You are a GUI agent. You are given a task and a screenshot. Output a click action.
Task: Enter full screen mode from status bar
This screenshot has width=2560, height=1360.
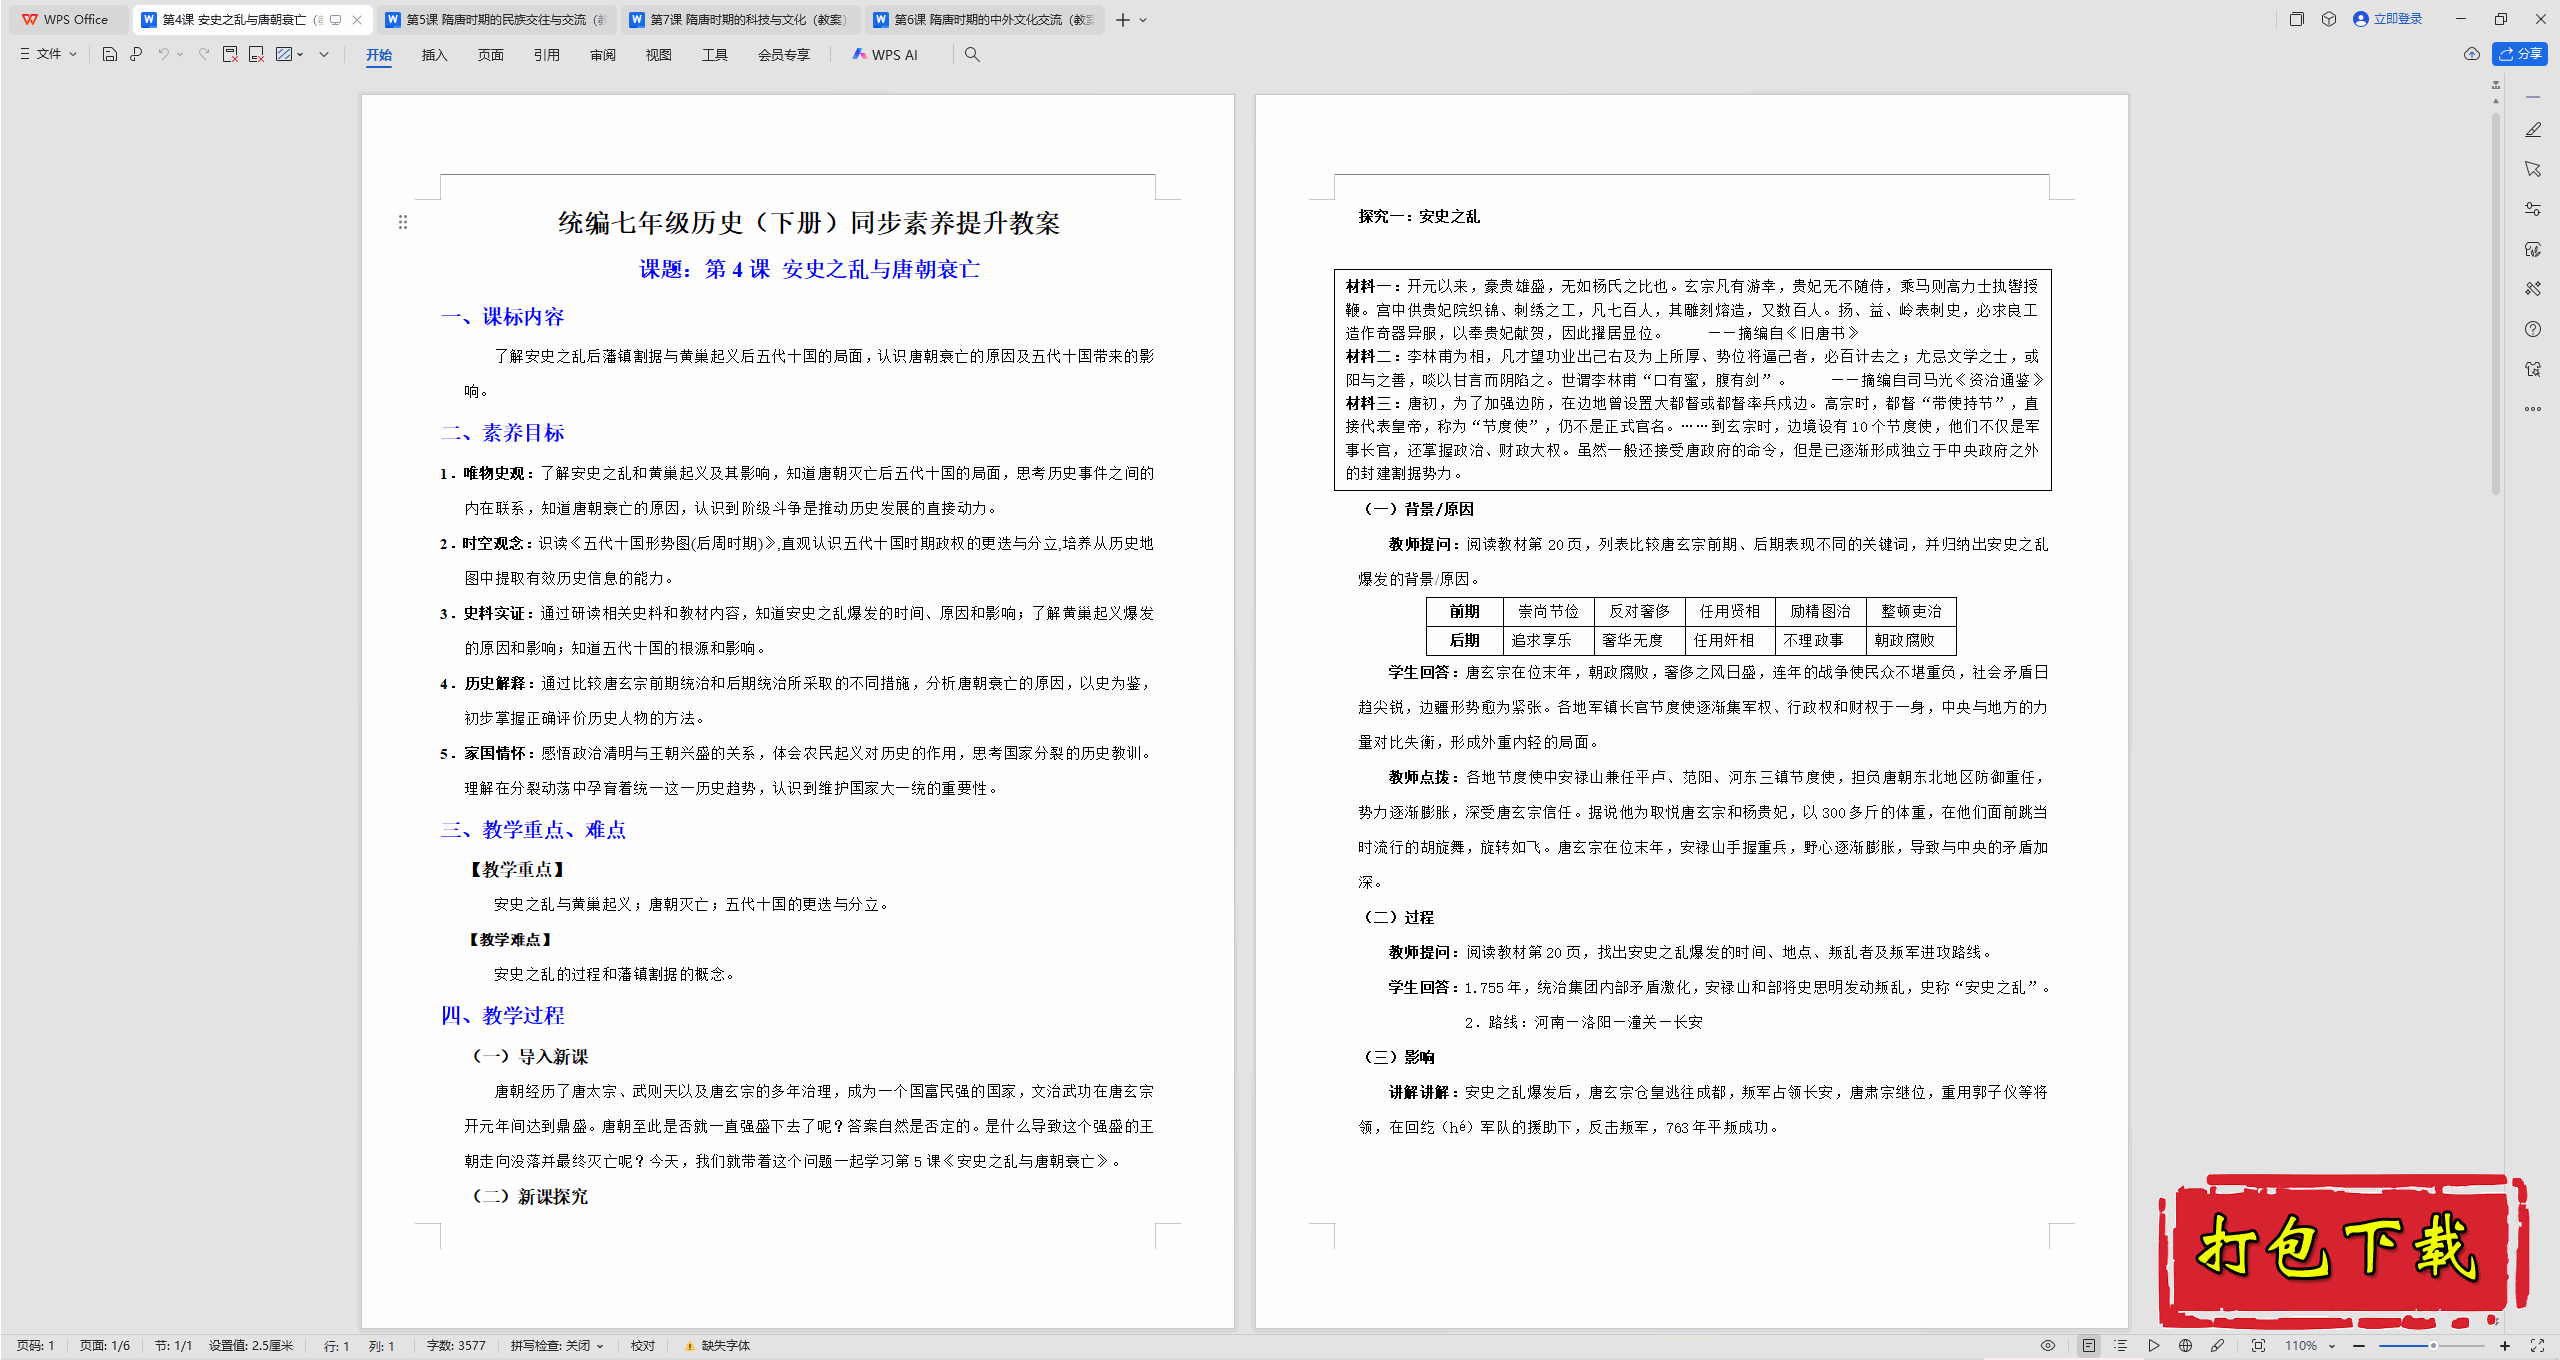coord(2537,1346)
